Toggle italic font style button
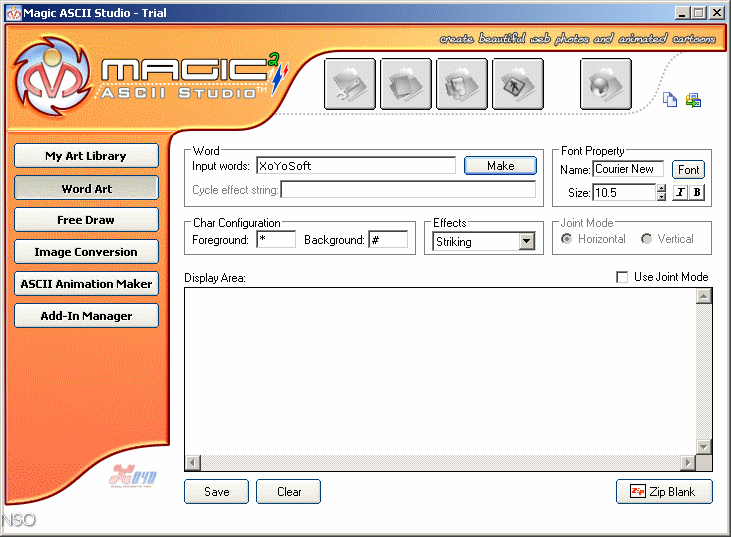This screenshot has height=537, width=731. [680, 192]
